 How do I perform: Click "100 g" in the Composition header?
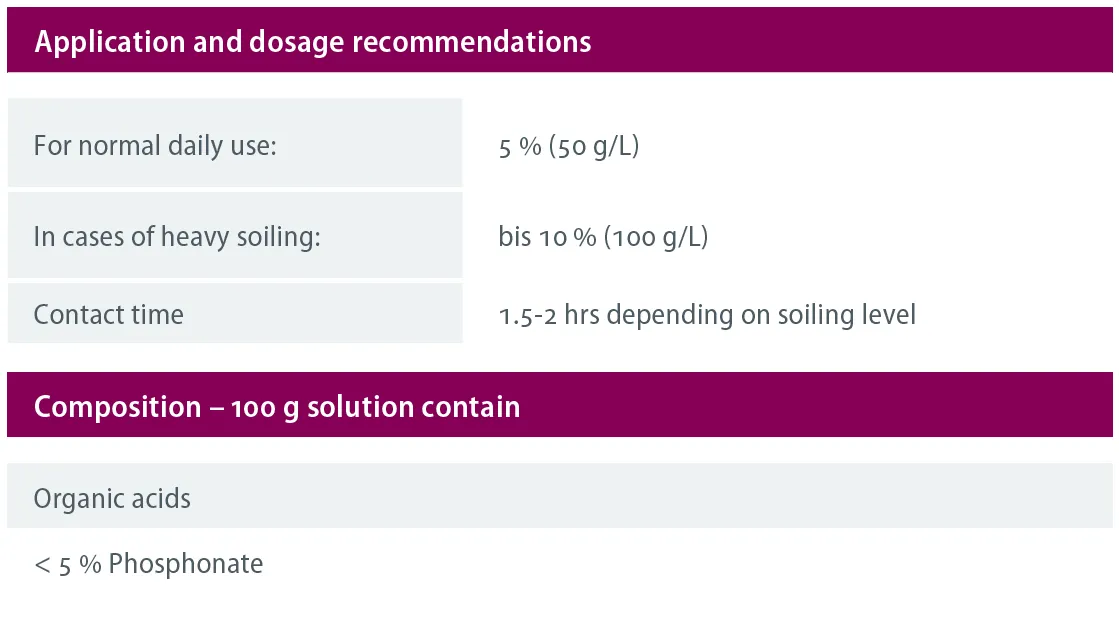tap(265, 407)
